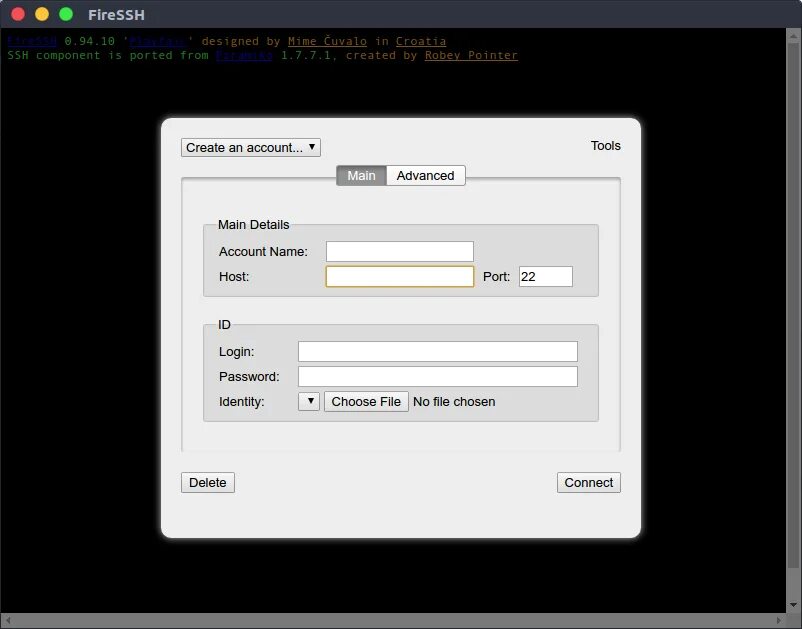Open the FireSSH link in terminal header
This screenshot has height=629, width=802.
tap(32, 41)
